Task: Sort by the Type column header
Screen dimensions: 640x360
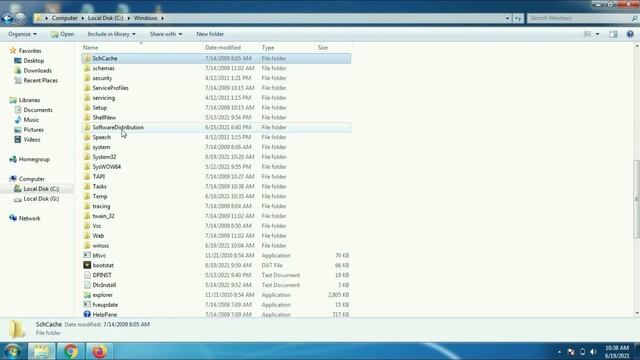Action: pos(268,48)
